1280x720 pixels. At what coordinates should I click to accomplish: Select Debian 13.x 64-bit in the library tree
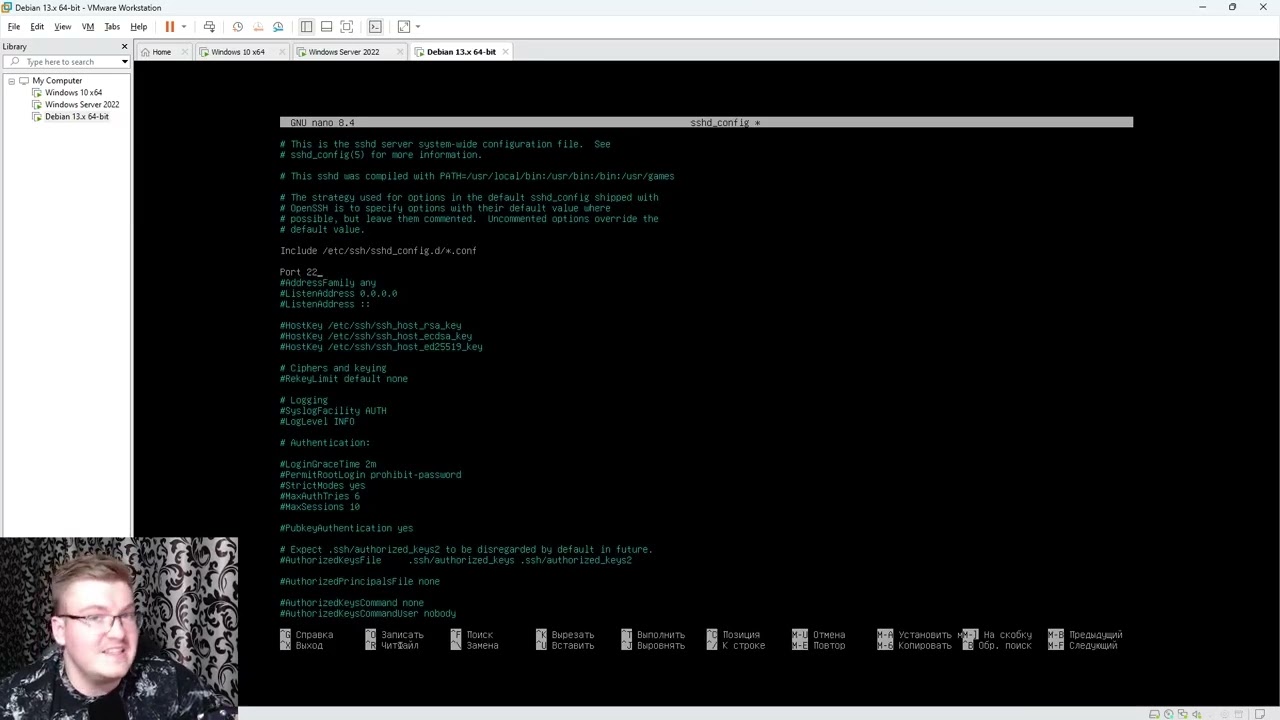tap(77, 117)
